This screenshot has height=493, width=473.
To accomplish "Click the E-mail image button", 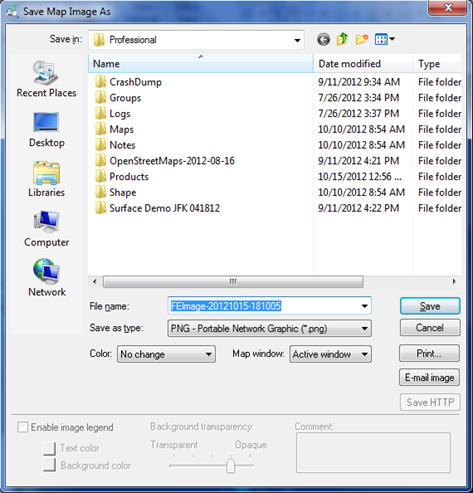I will (429, 377).
